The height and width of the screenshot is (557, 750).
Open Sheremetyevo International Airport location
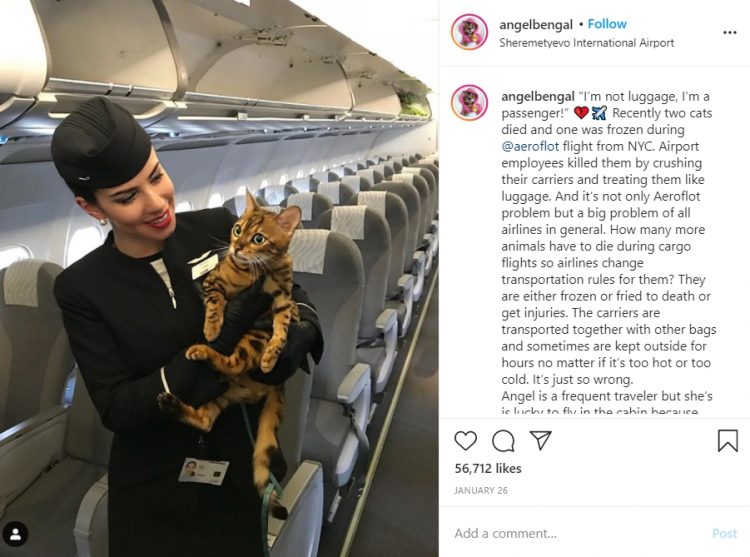[586, 43]
